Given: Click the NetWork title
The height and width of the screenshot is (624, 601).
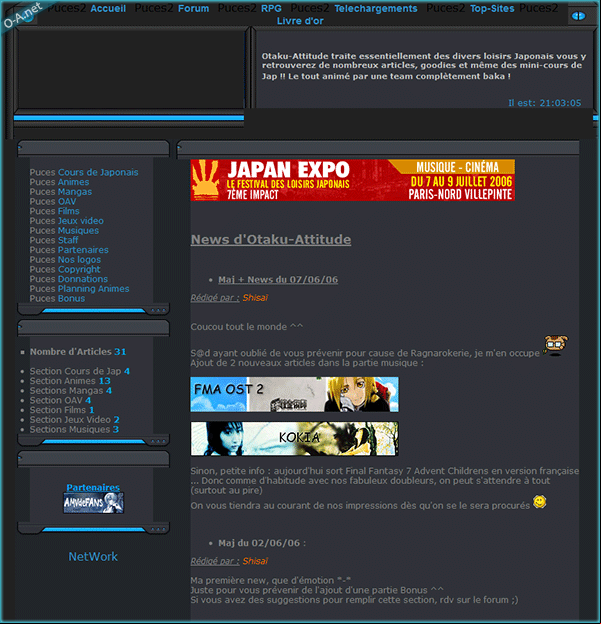Looking at the screenshot, I should pos(93,557).
